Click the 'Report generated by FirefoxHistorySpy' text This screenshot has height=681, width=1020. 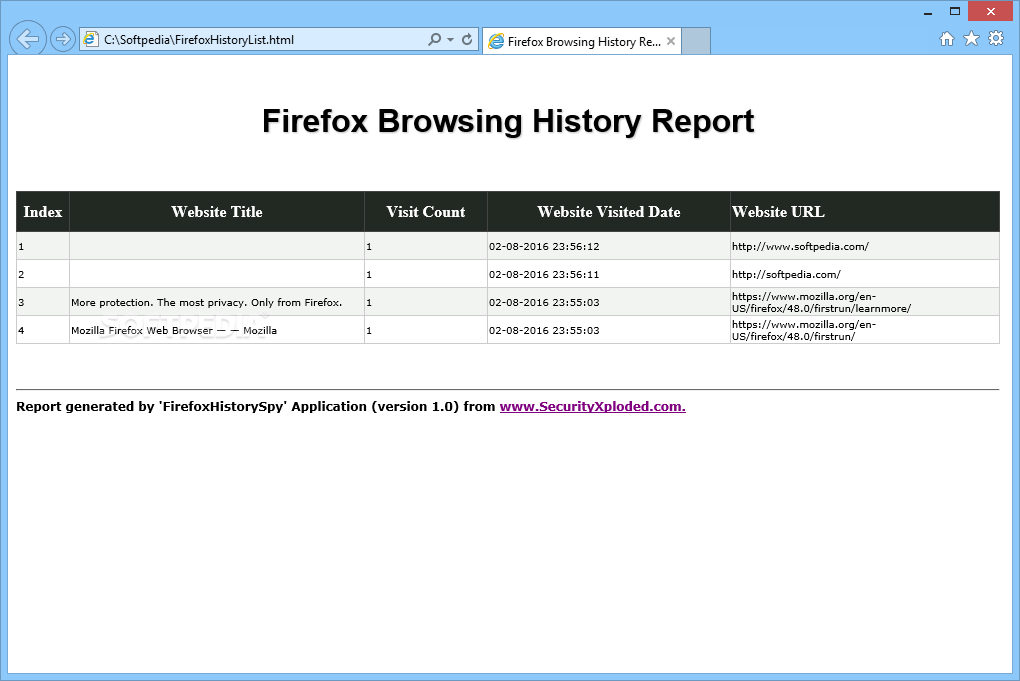256,407
